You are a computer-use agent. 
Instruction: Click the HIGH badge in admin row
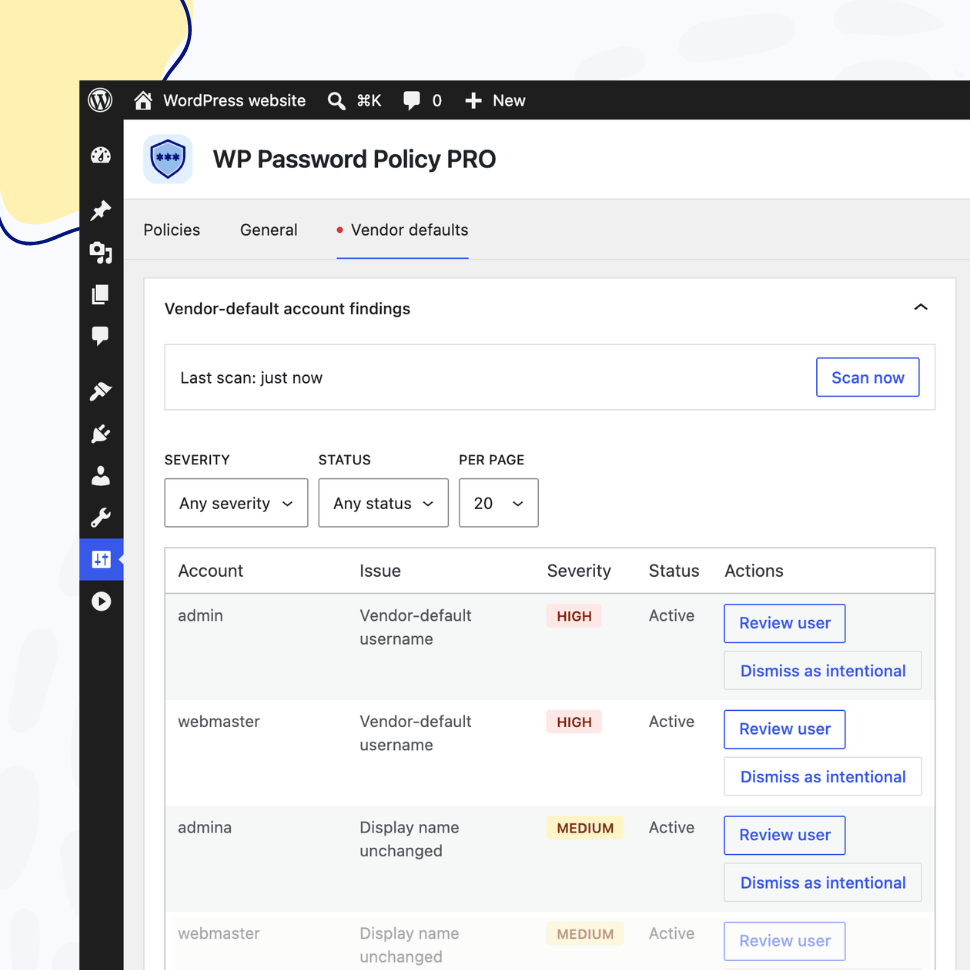pos(574,616)
